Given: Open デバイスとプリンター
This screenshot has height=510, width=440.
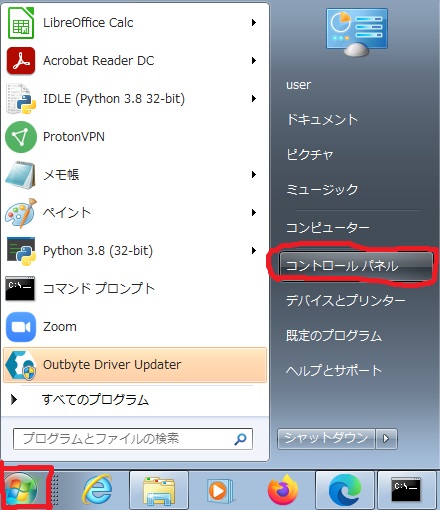Looking at the screenshot, I should click(345, 301).
